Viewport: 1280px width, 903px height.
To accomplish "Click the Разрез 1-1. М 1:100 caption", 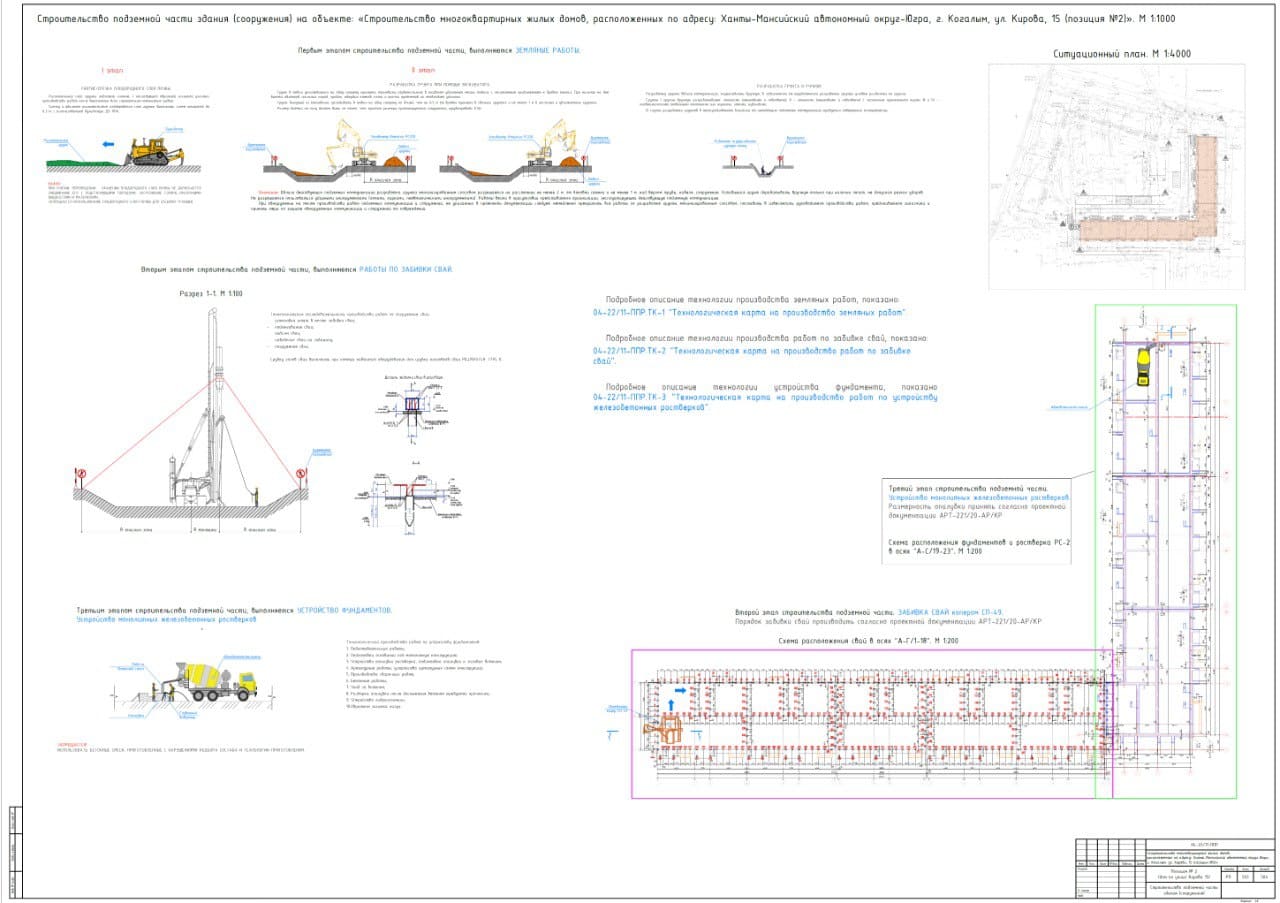I will click(x=211, y=294).
